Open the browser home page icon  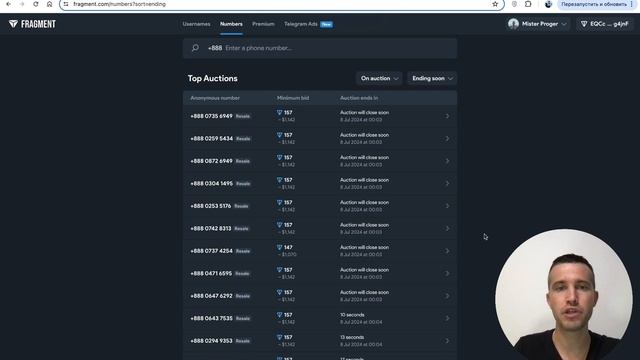[x=49, y=4]
